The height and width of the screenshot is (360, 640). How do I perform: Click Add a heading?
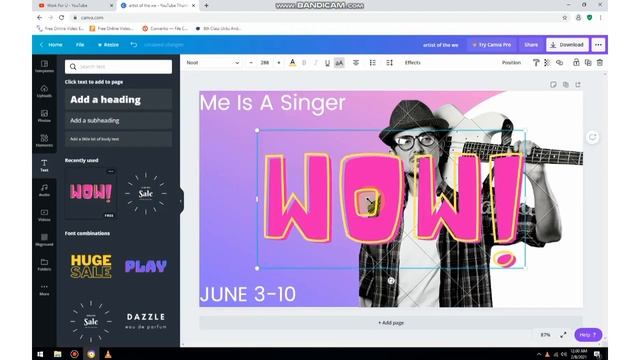118,100
